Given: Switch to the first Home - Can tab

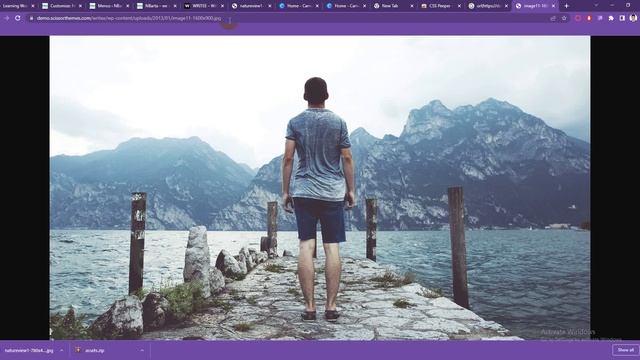Looking at the screenshot, I should pos(297,6).
